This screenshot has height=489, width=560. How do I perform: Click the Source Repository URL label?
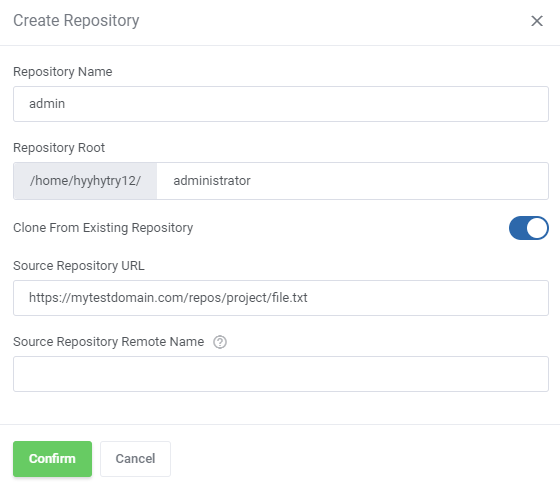pyautogui.click(x=79, y=266)
